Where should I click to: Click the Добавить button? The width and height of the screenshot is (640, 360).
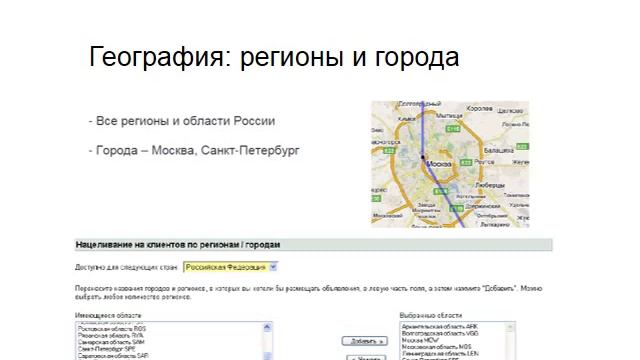pyautogui.click(x=364, y=341)
